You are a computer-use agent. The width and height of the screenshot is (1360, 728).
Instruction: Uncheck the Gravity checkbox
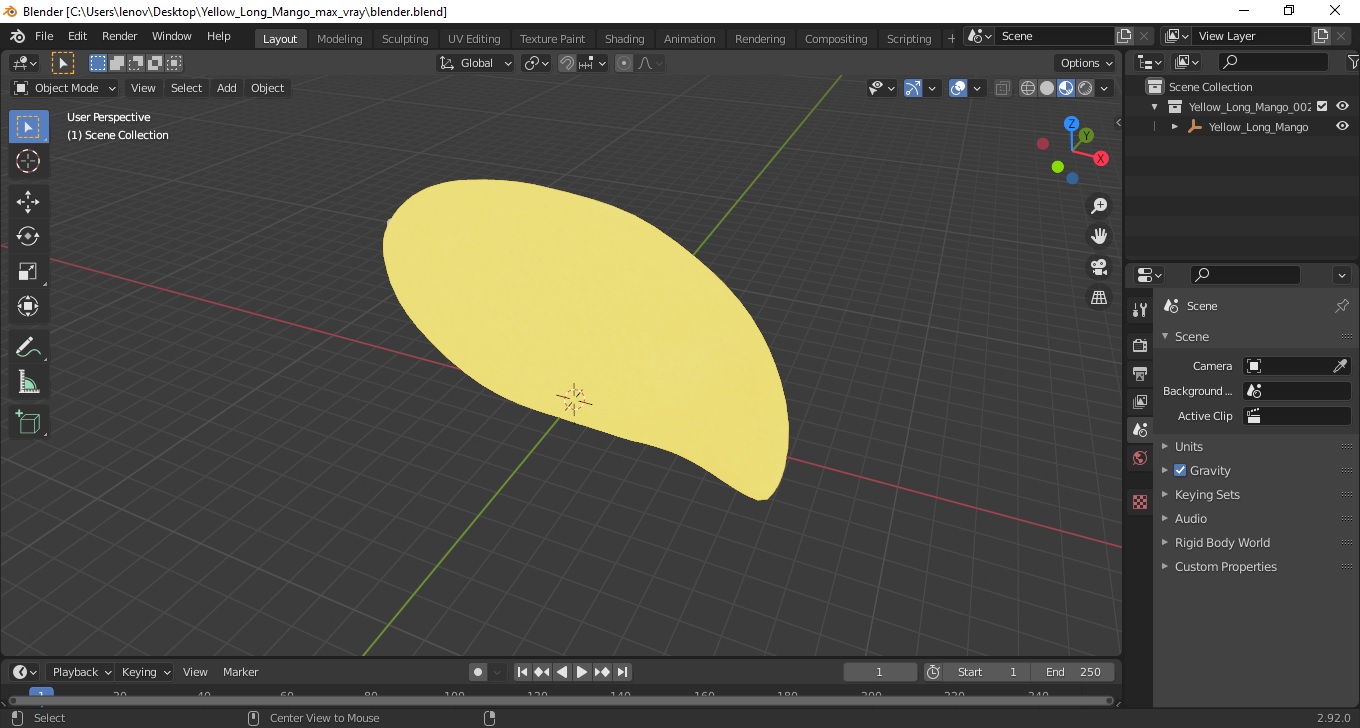(x=1180, y=470)
